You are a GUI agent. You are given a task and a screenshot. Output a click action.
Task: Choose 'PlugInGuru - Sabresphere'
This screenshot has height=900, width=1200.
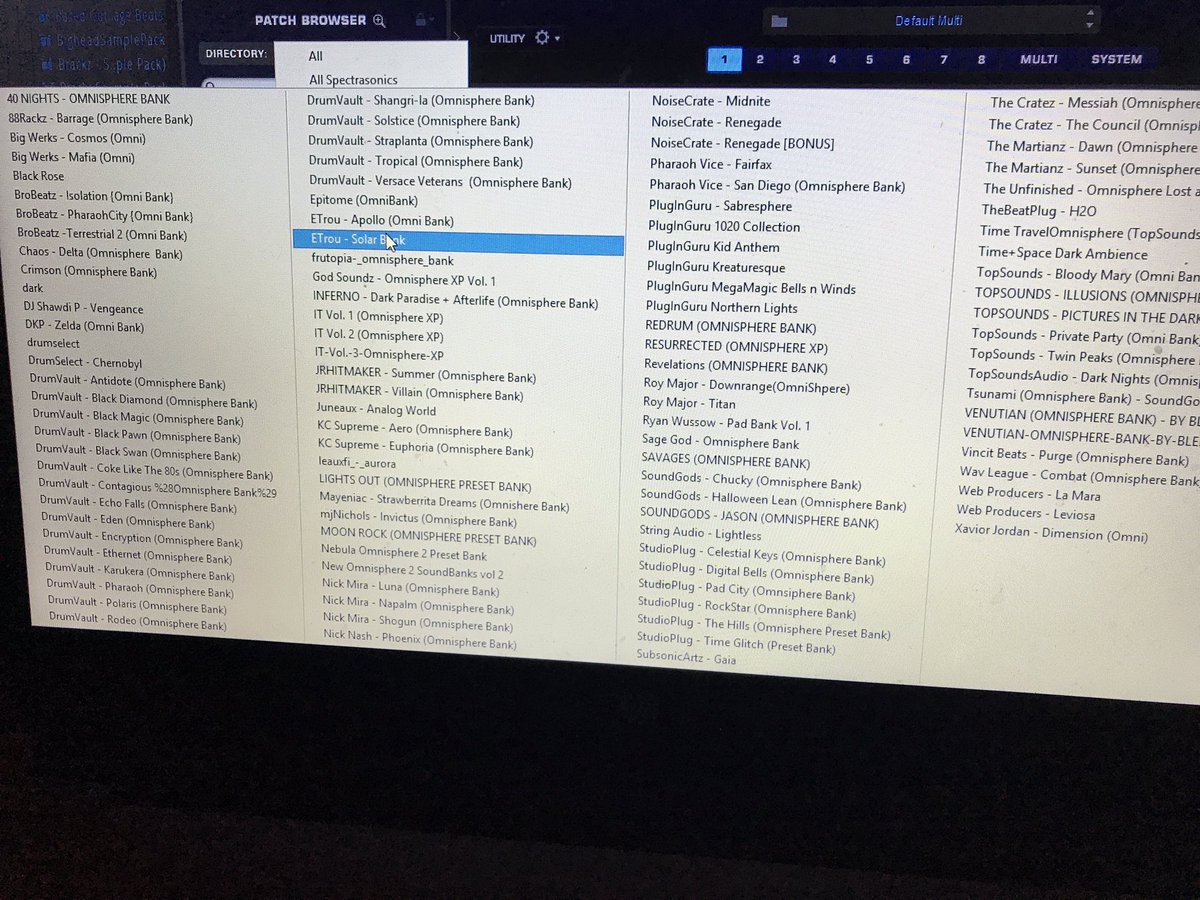[x=720, y=206]
